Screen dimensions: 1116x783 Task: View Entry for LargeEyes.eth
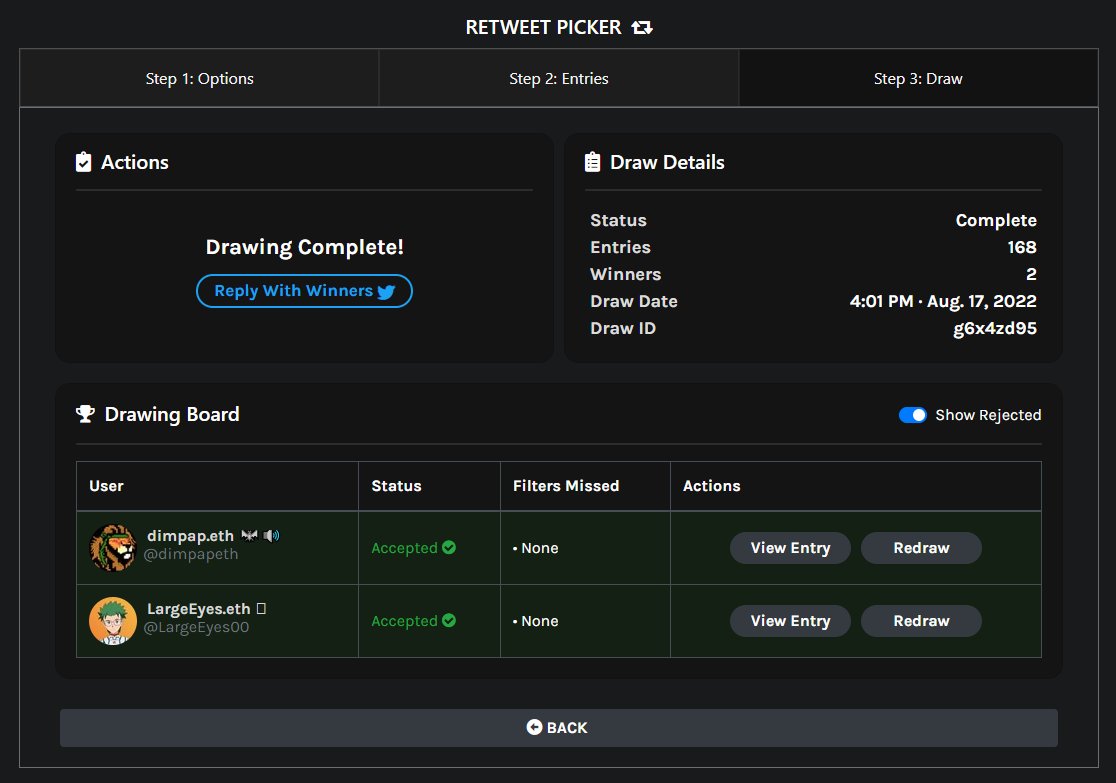pyautogui.click(x=790, y=621)
